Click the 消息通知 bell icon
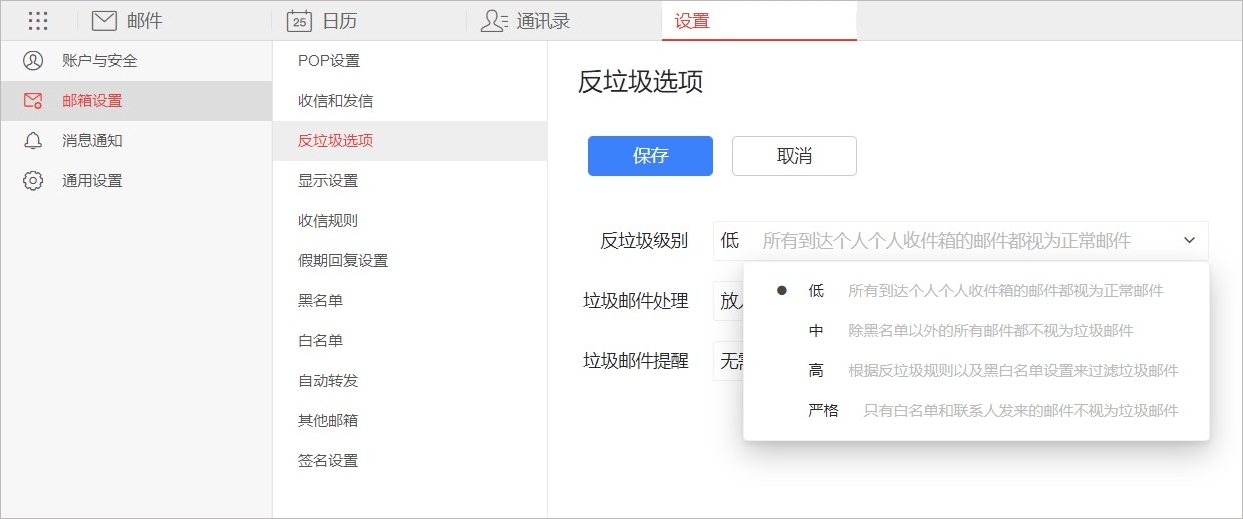 (x=33, y=141)
